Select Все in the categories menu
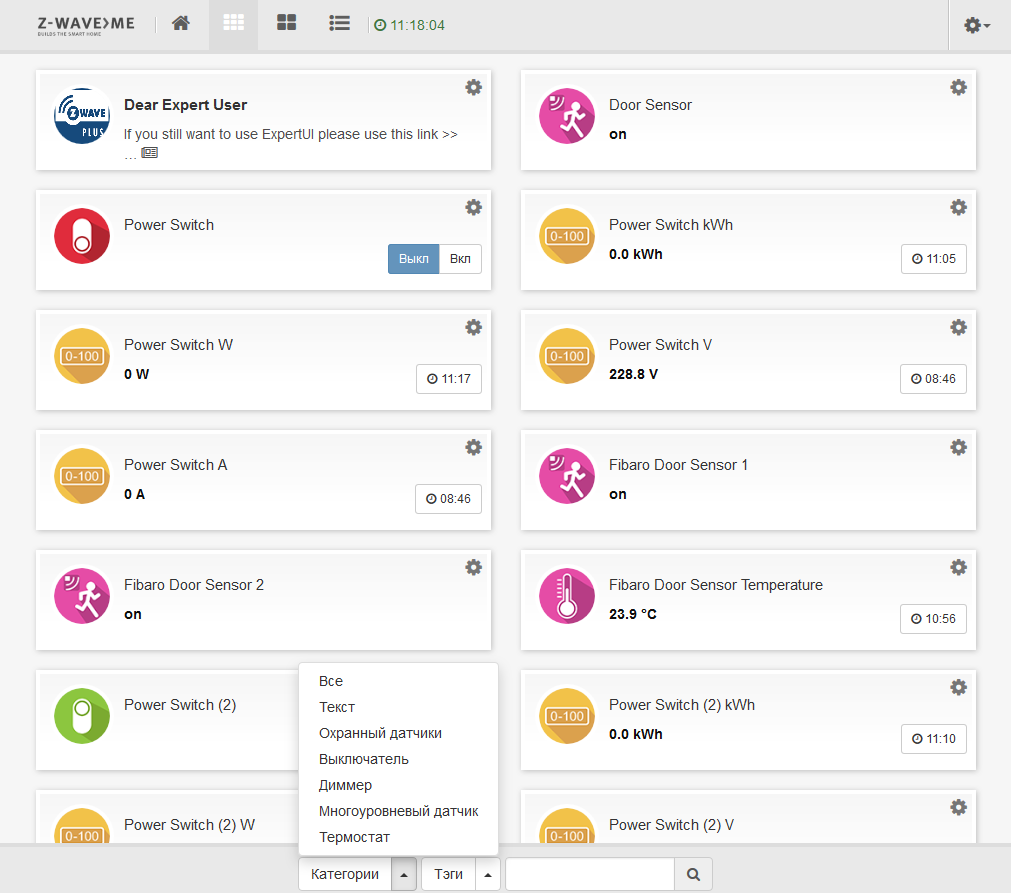Screen dimensions: 1011x893 [x=331, y=681]
